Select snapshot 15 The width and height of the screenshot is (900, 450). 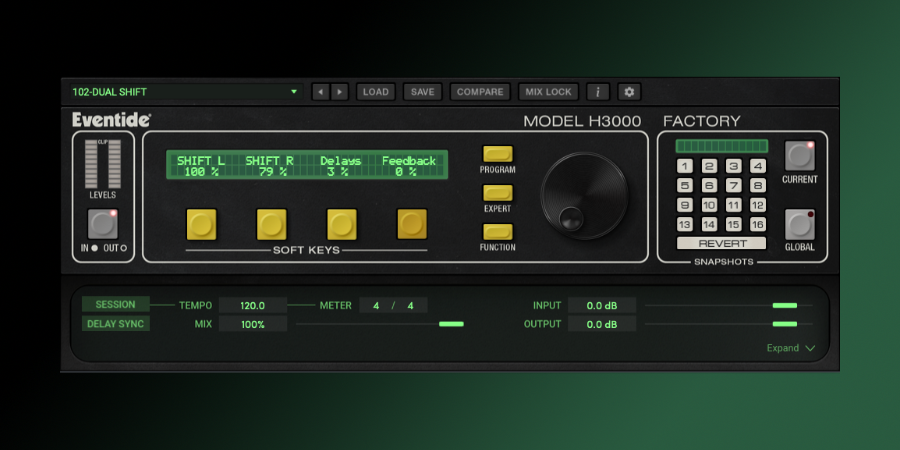pyautogui.click(x=734, y=224)
